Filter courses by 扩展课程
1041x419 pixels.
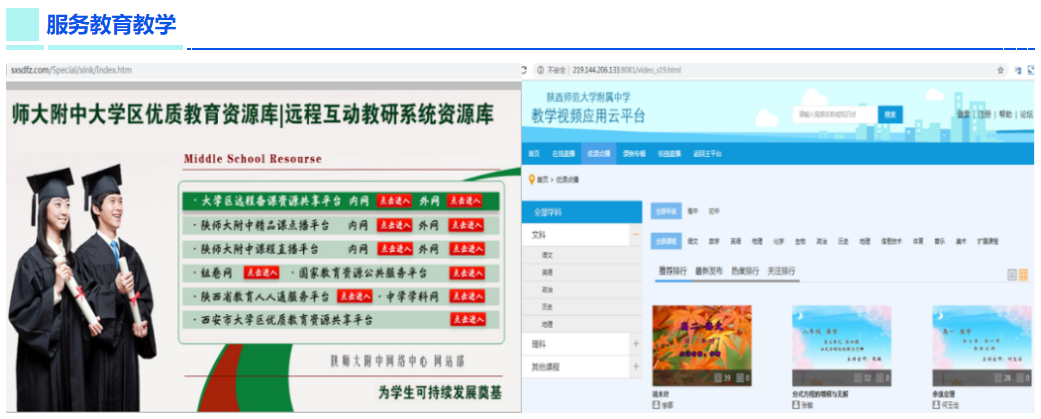coord(987,242)
